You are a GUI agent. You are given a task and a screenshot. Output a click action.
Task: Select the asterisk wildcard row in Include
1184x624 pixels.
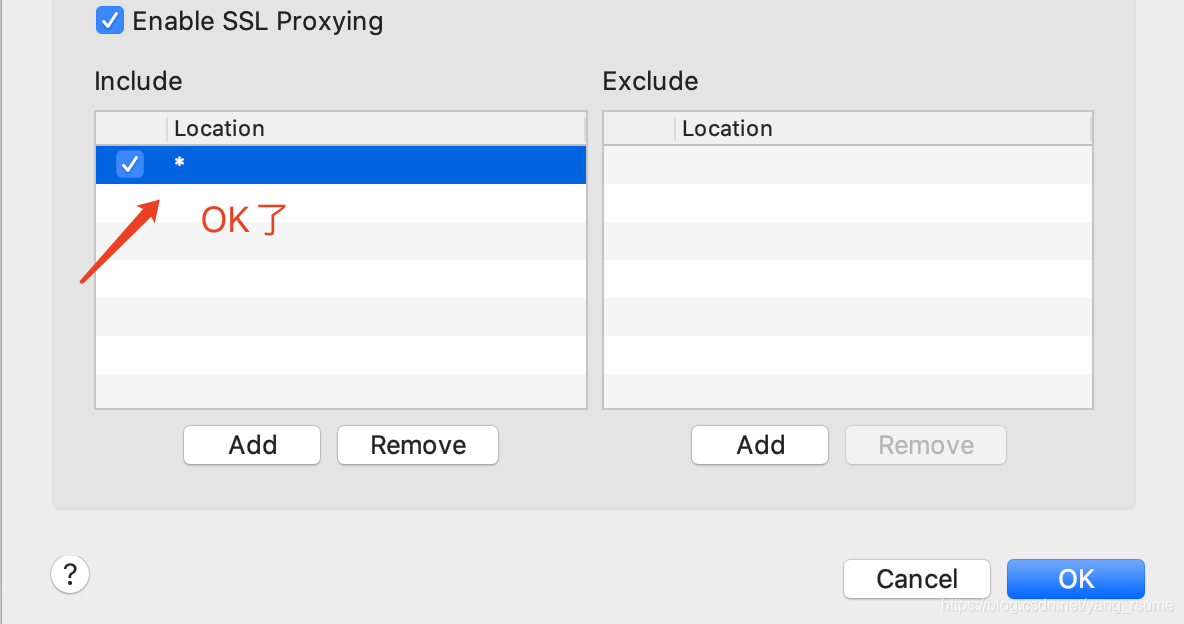pyautogui.click(x=341, y=165)
